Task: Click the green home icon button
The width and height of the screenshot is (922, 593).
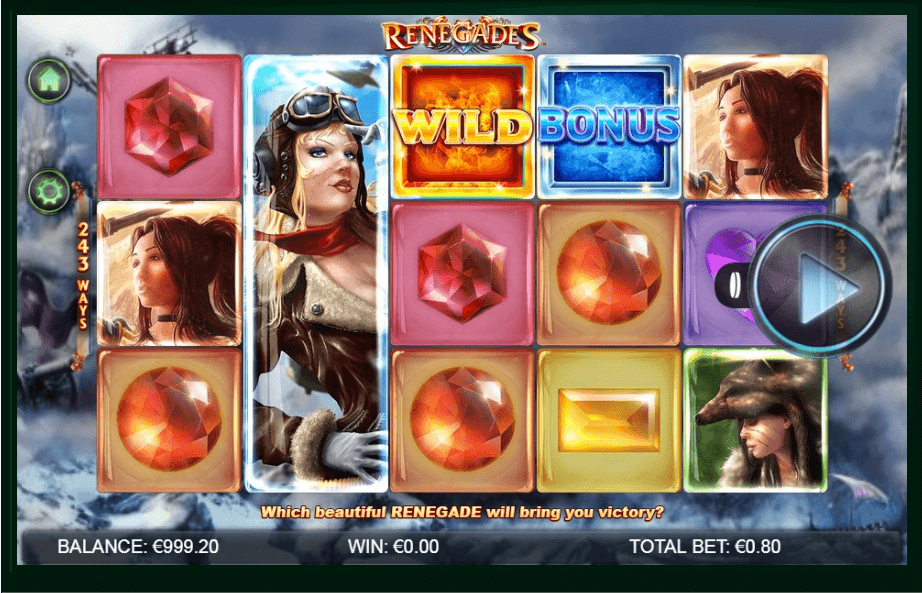Action: (x=49, y=81)
